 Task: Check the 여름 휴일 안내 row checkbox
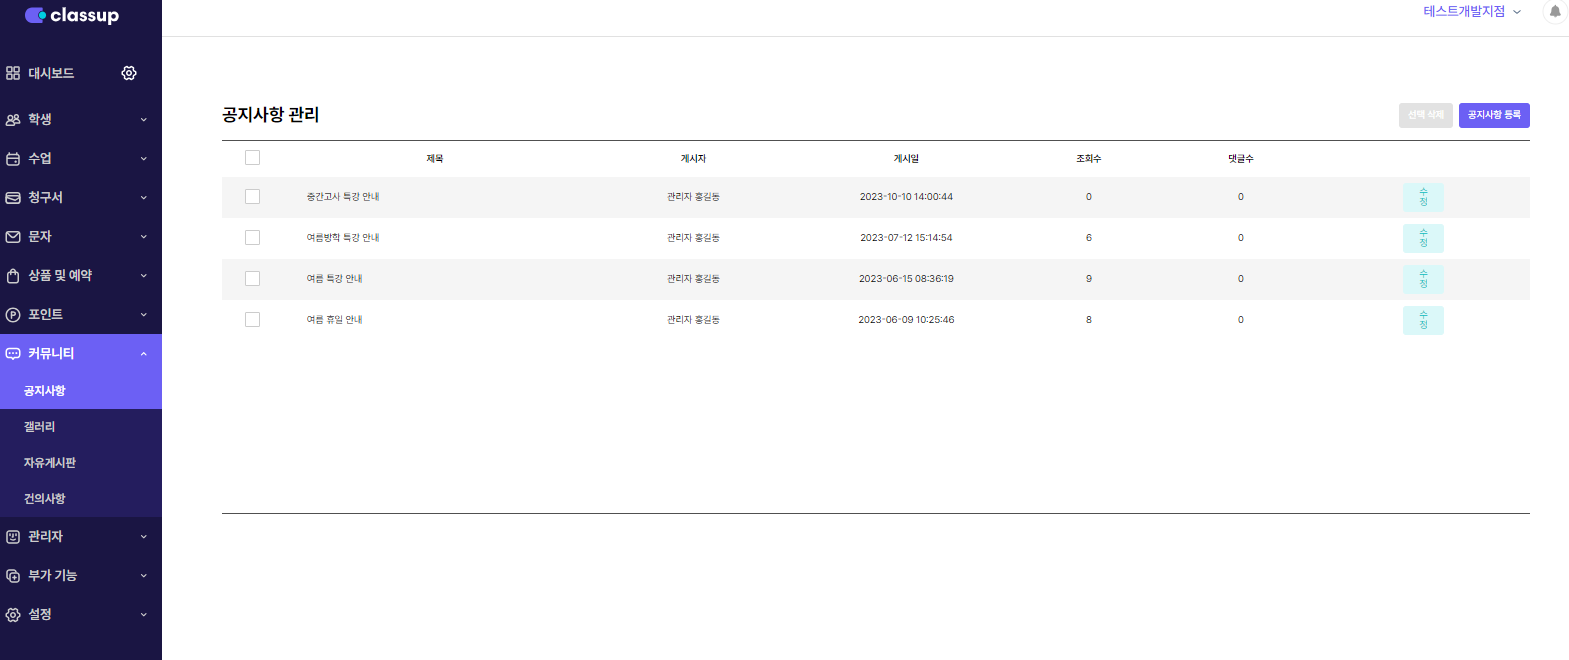pyautogui.click(x=252, y=320)
